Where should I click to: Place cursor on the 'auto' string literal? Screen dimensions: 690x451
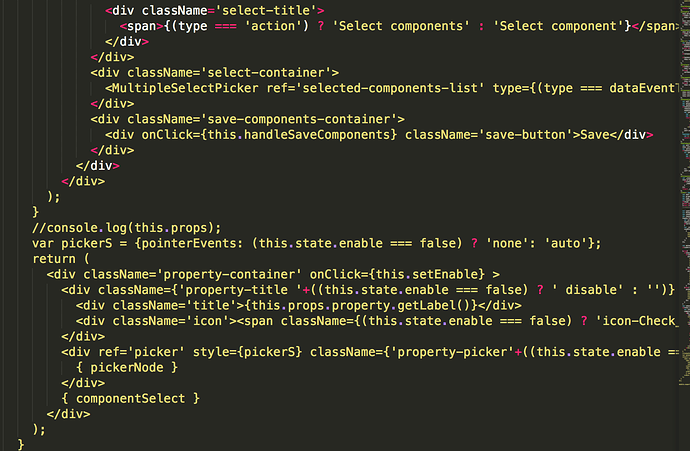point(565,243)
